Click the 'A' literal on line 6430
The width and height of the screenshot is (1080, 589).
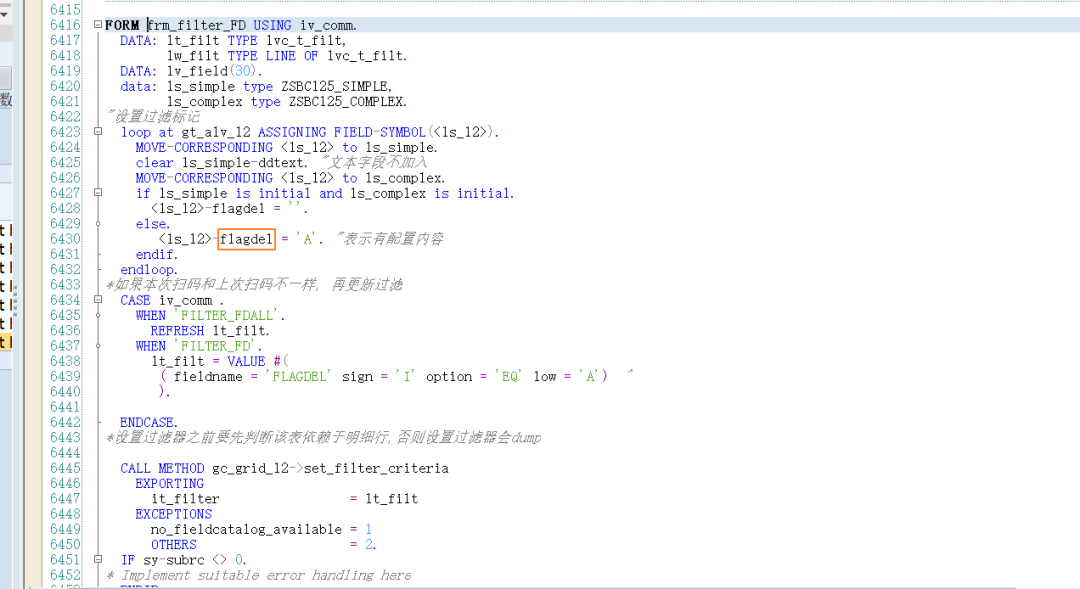coord(308,239)
